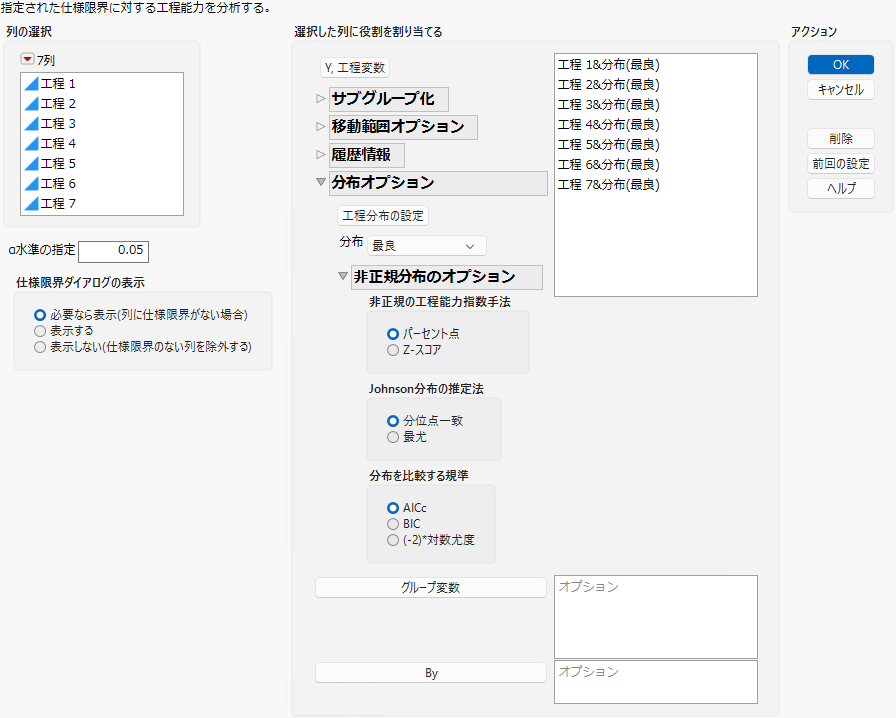896x718 pixels.
Task: Click the By optional drop box
Action: (656, 682)
